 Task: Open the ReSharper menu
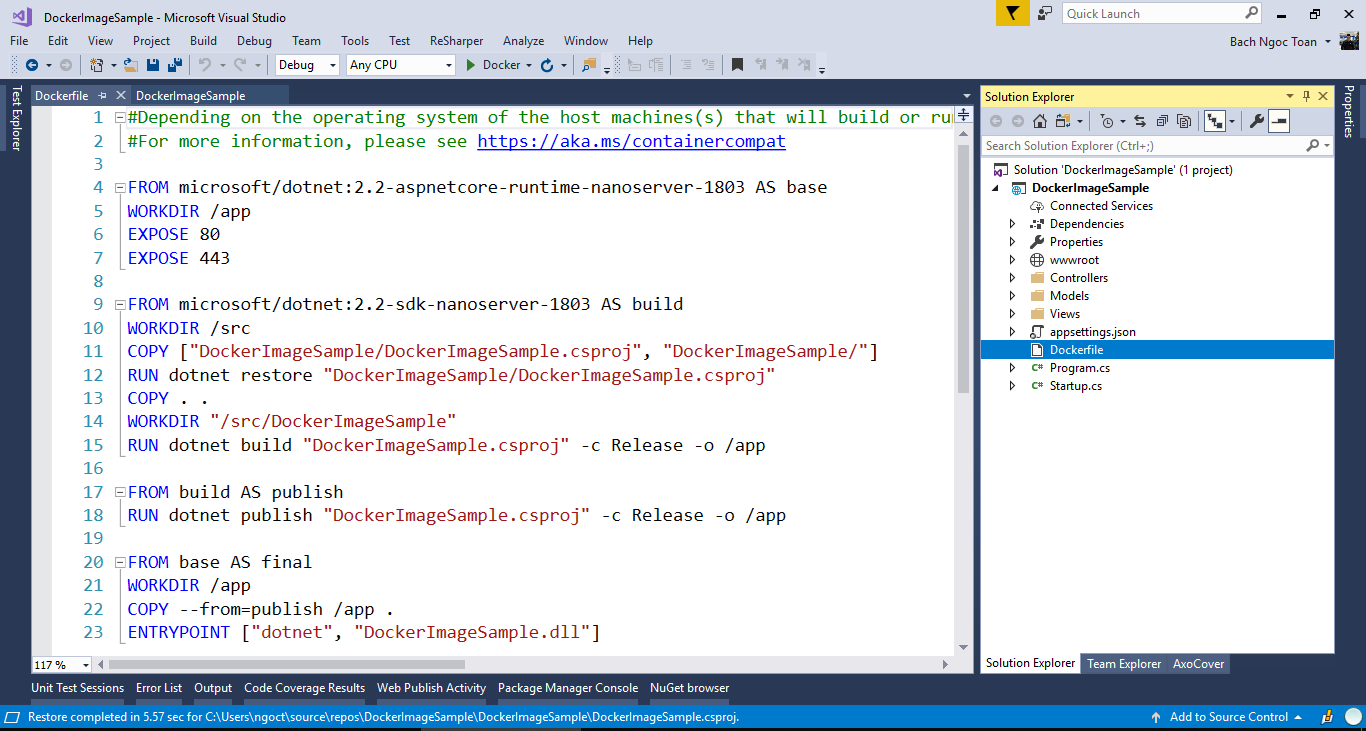click(456, 41)
